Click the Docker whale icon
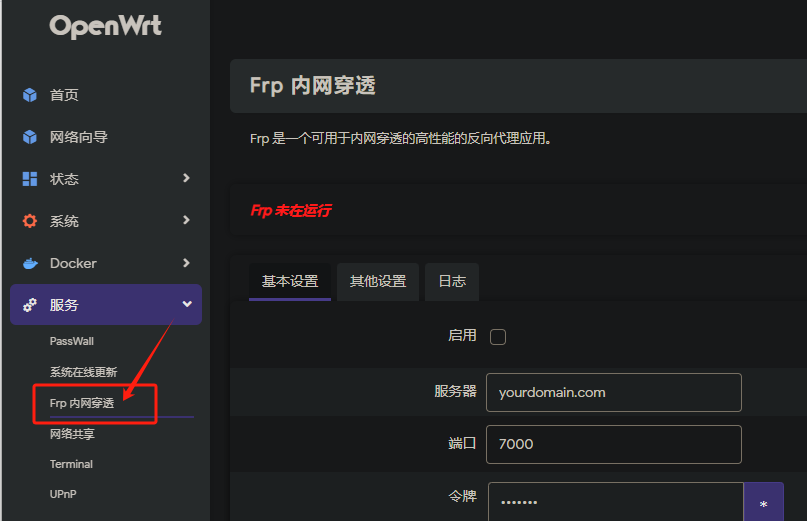 30,264
